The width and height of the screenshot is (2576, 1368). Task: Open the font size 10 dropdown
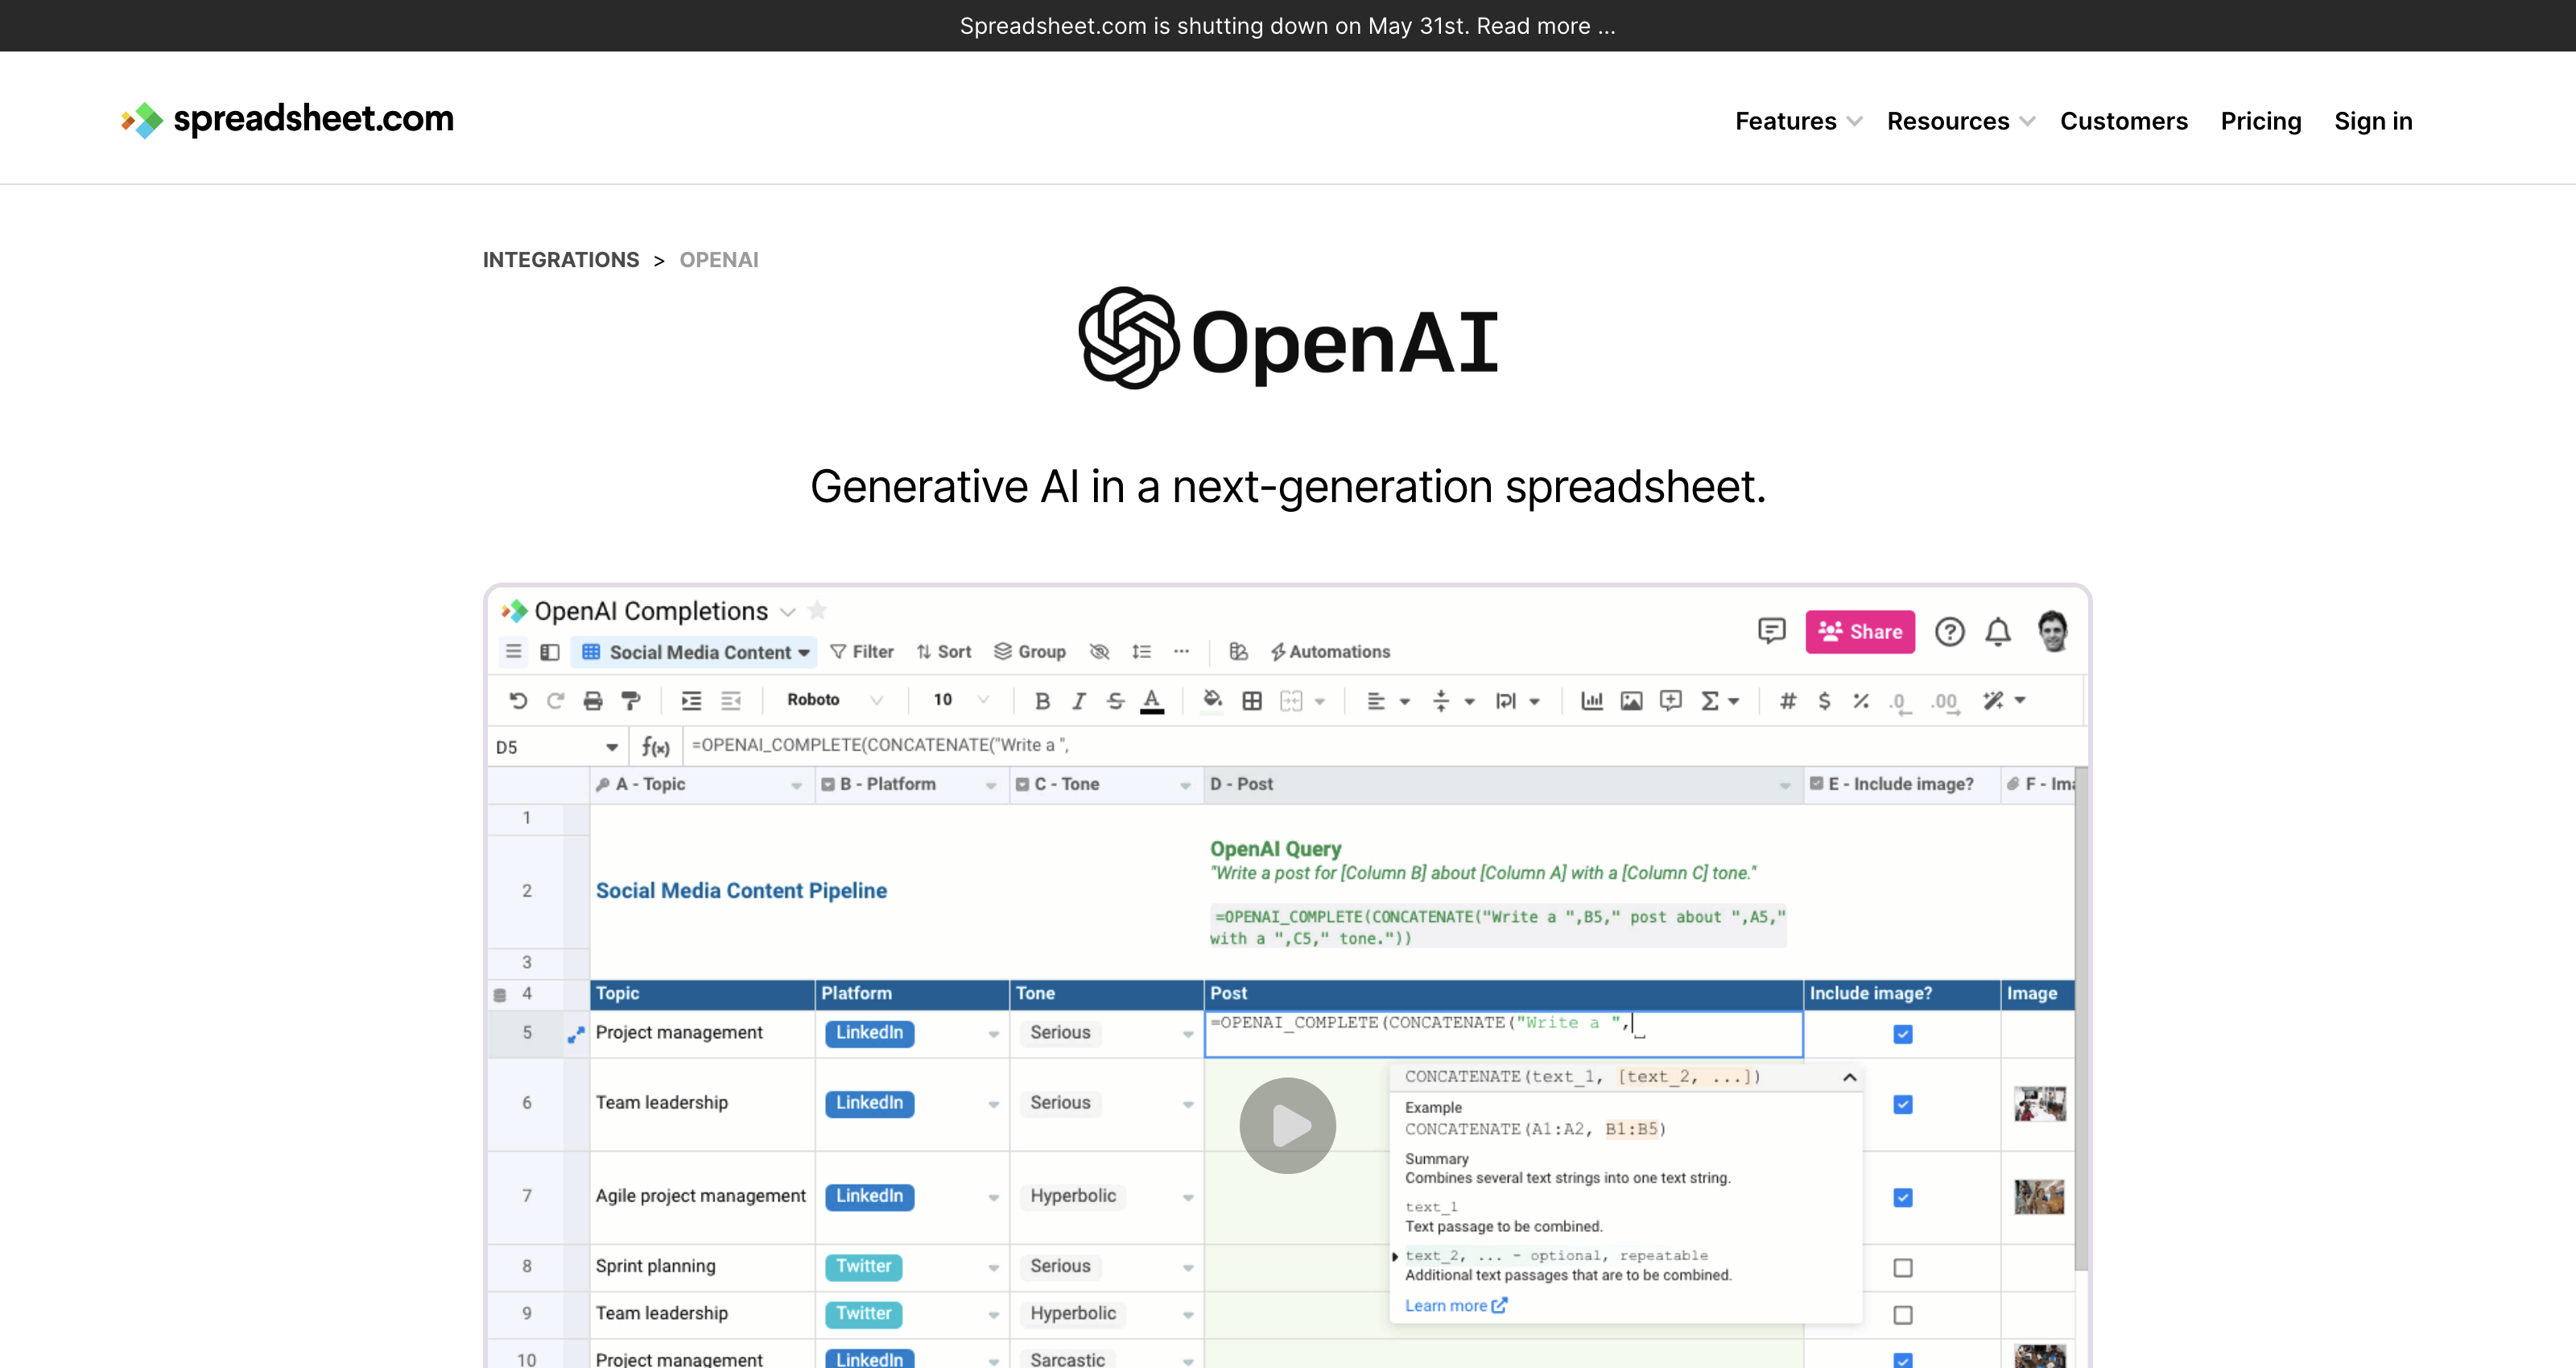coord(961,700)
